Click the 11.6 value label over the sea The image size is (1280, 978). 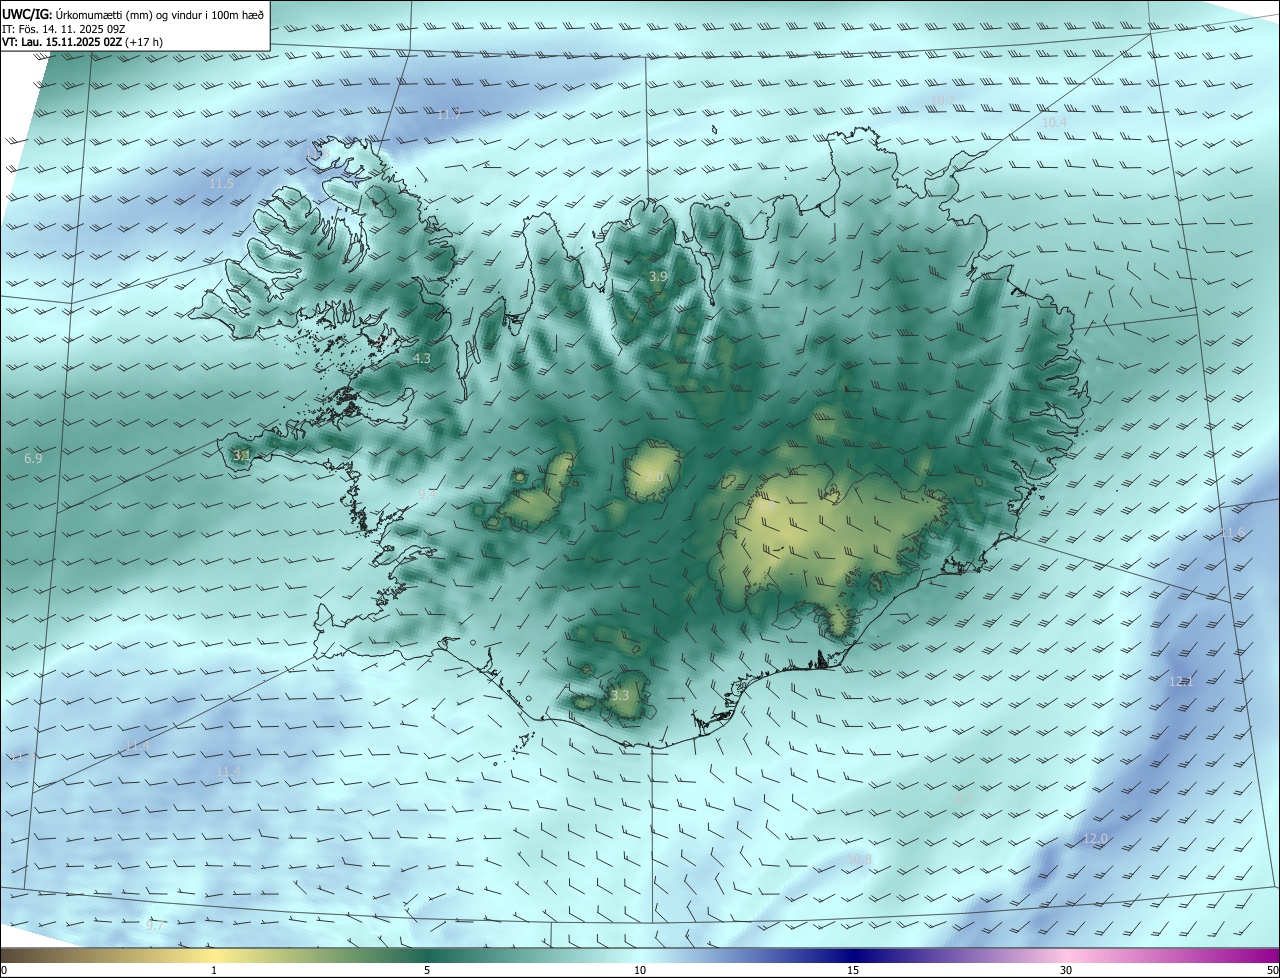point(1232,533)
